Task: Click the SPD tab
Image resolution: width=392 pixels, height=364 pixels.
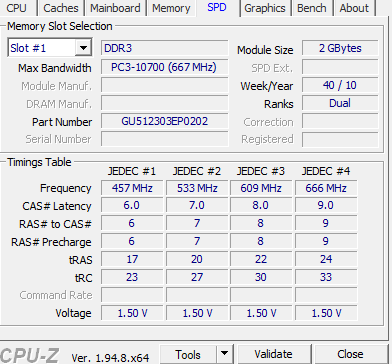Action: click(x=217, y=7)
